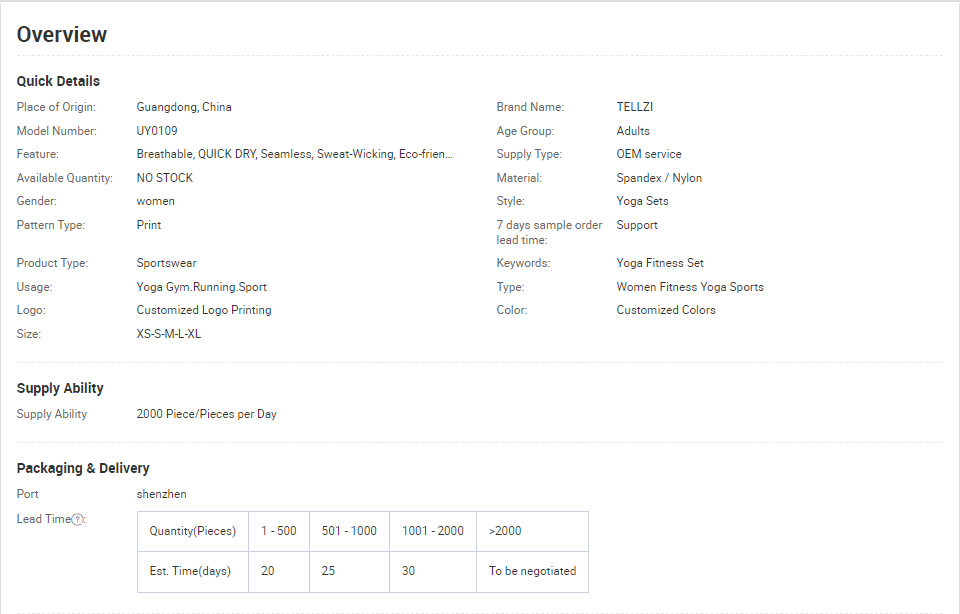Viewport: 960px width, 614px height.
Task: Click the Customized Colors value
Action: point(665,310)
